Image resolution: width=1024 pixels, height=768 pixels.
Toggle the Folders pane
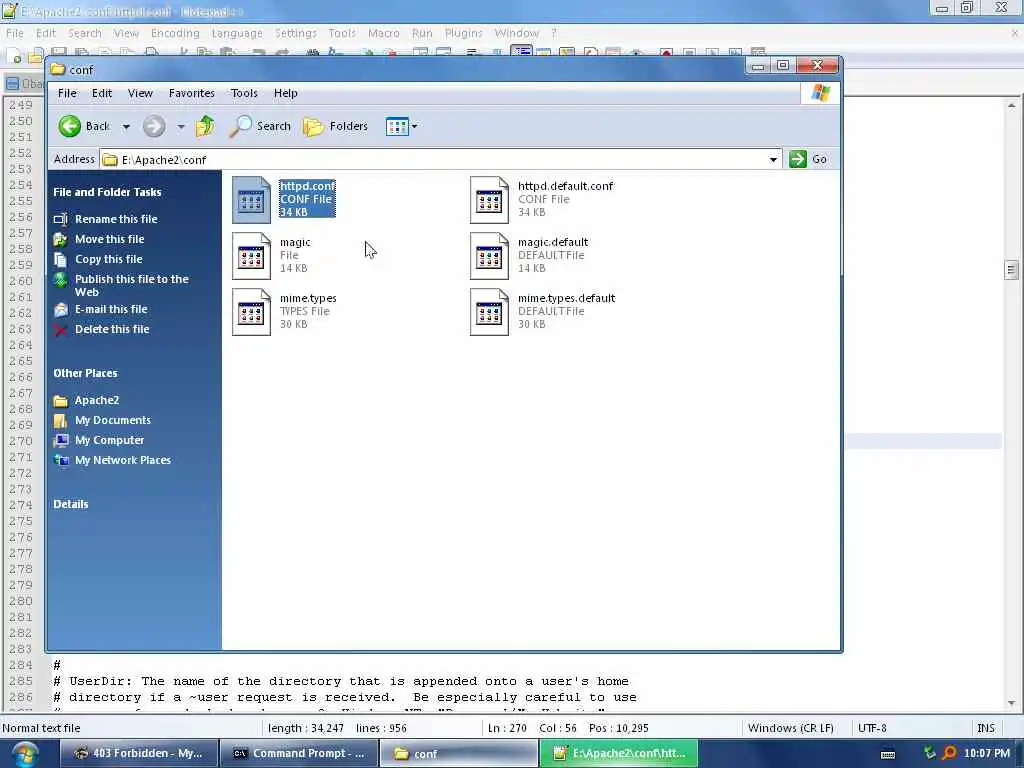[336, 126]
